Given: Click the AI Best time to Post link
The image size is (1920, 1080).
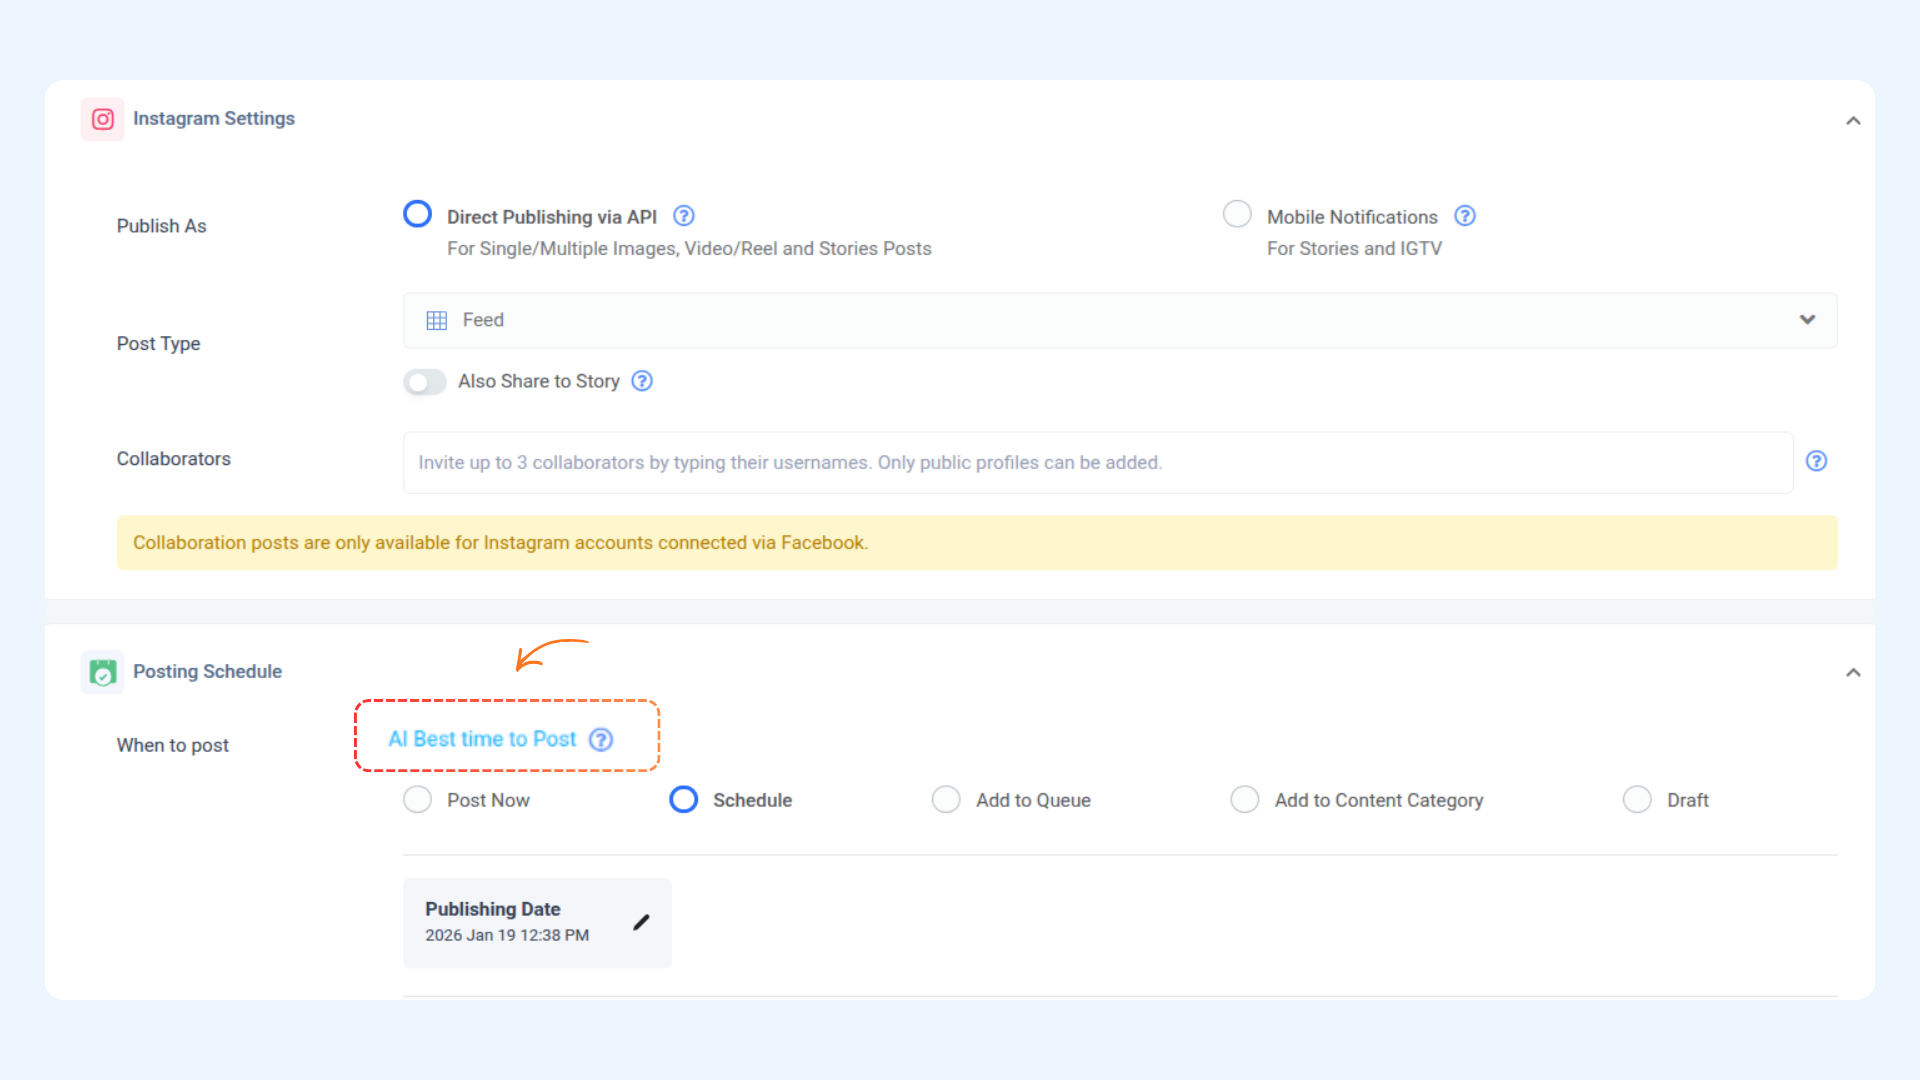Looking at the screenshot, I should (482, 739).
